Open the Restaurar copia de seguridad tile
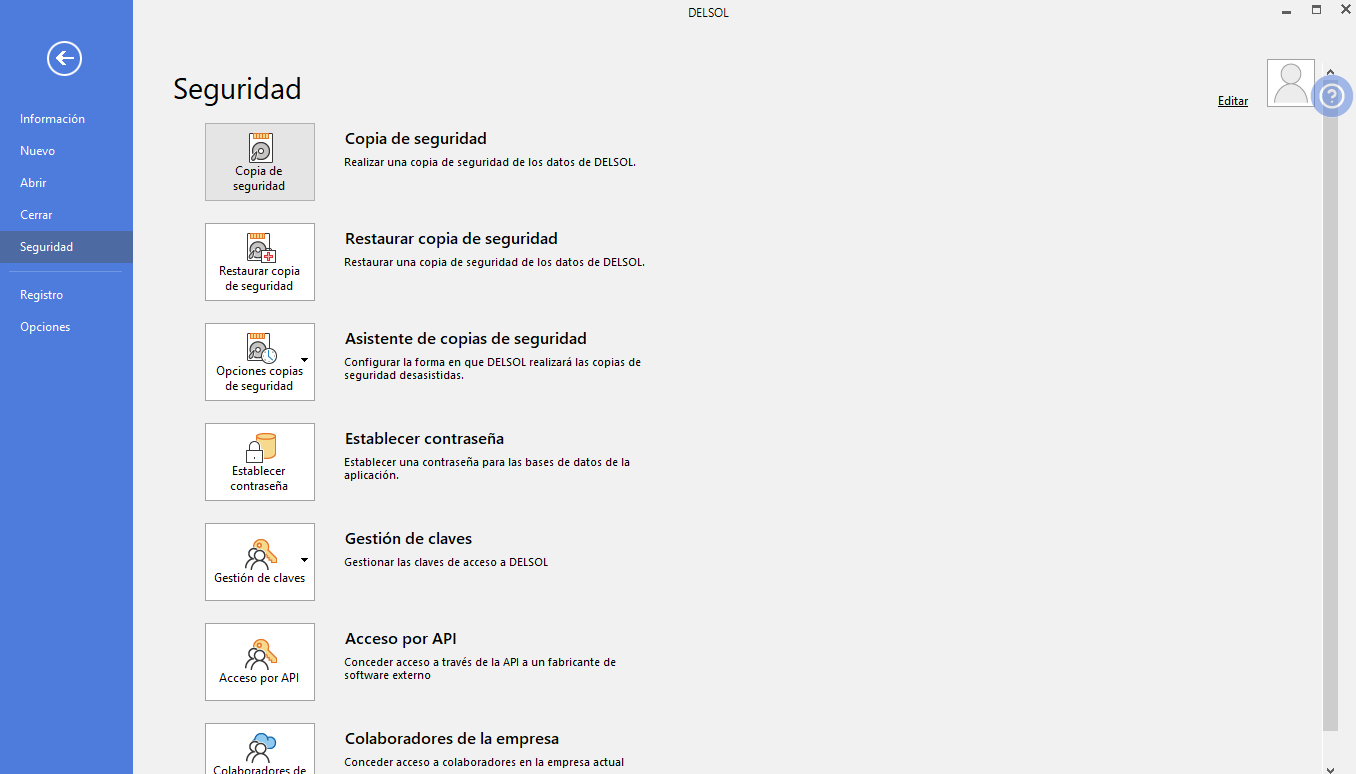Screen dimensions: 1356x774 260,262
